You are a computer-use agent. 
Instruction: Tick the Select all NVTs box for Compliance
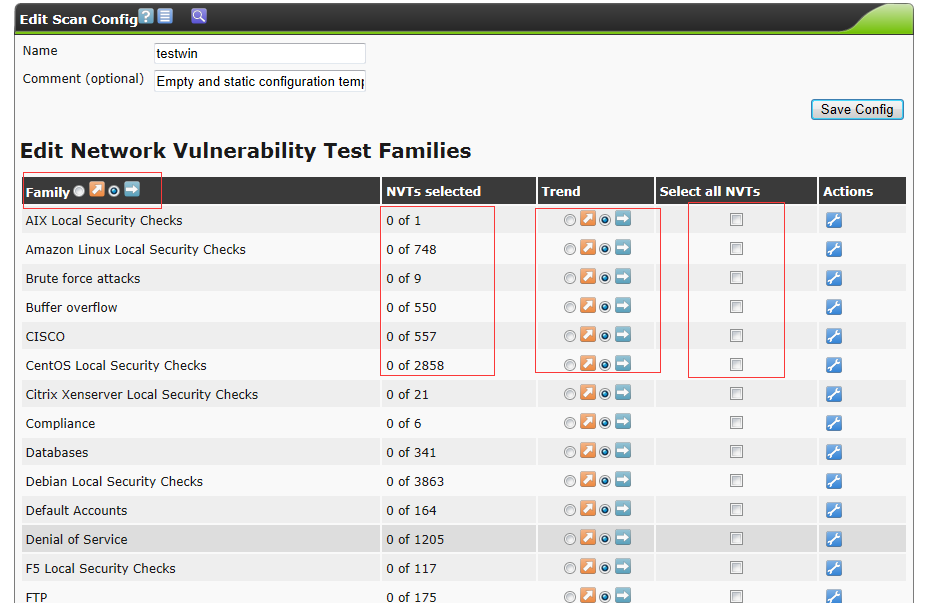736,423
